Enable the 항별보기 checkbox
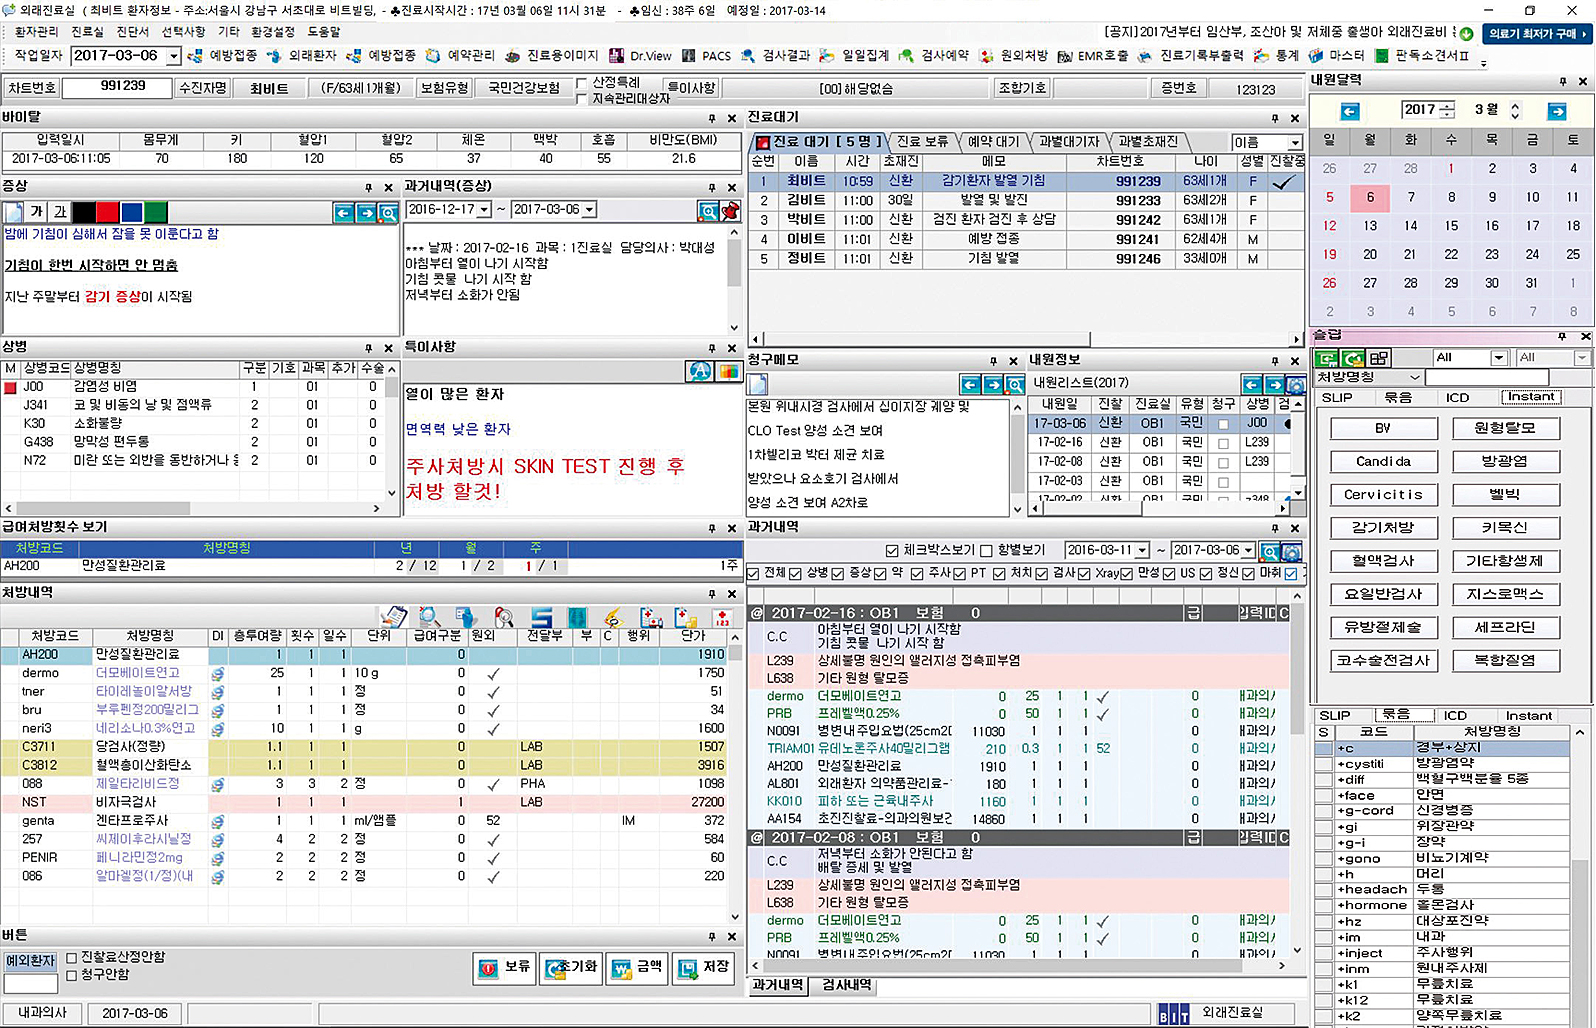 986,550
